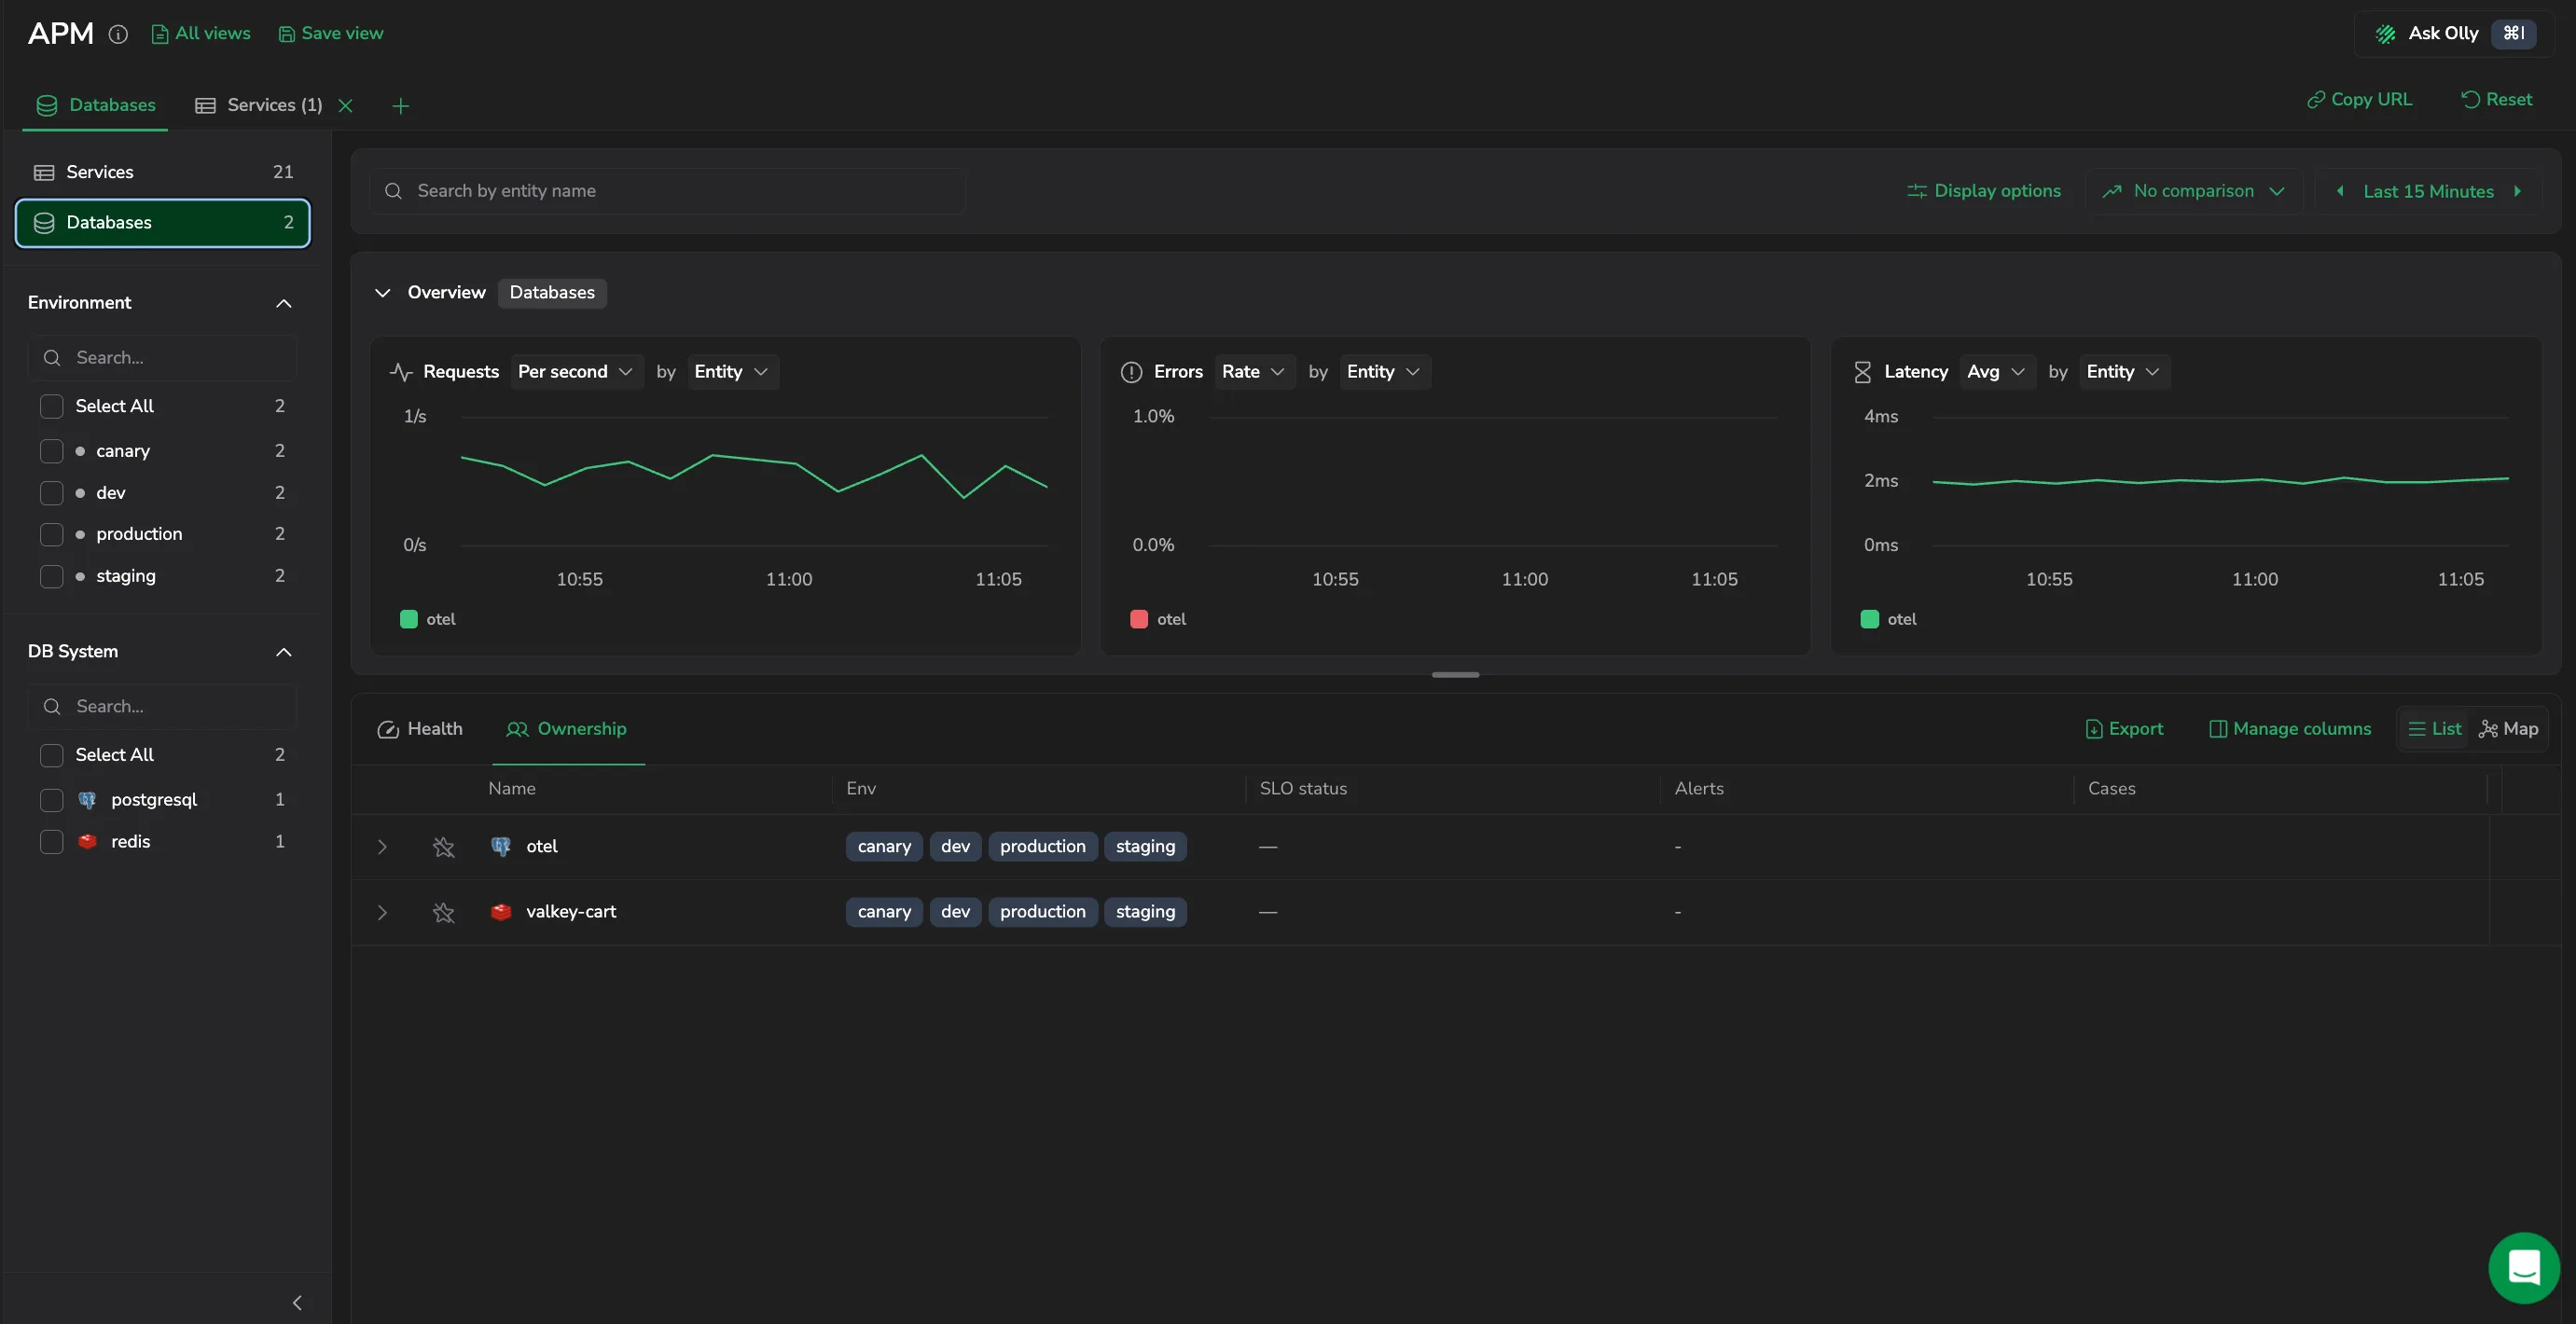This screenshot has width=2576, height=1324.
Task: Click Save view
Action: coord(331,33)
